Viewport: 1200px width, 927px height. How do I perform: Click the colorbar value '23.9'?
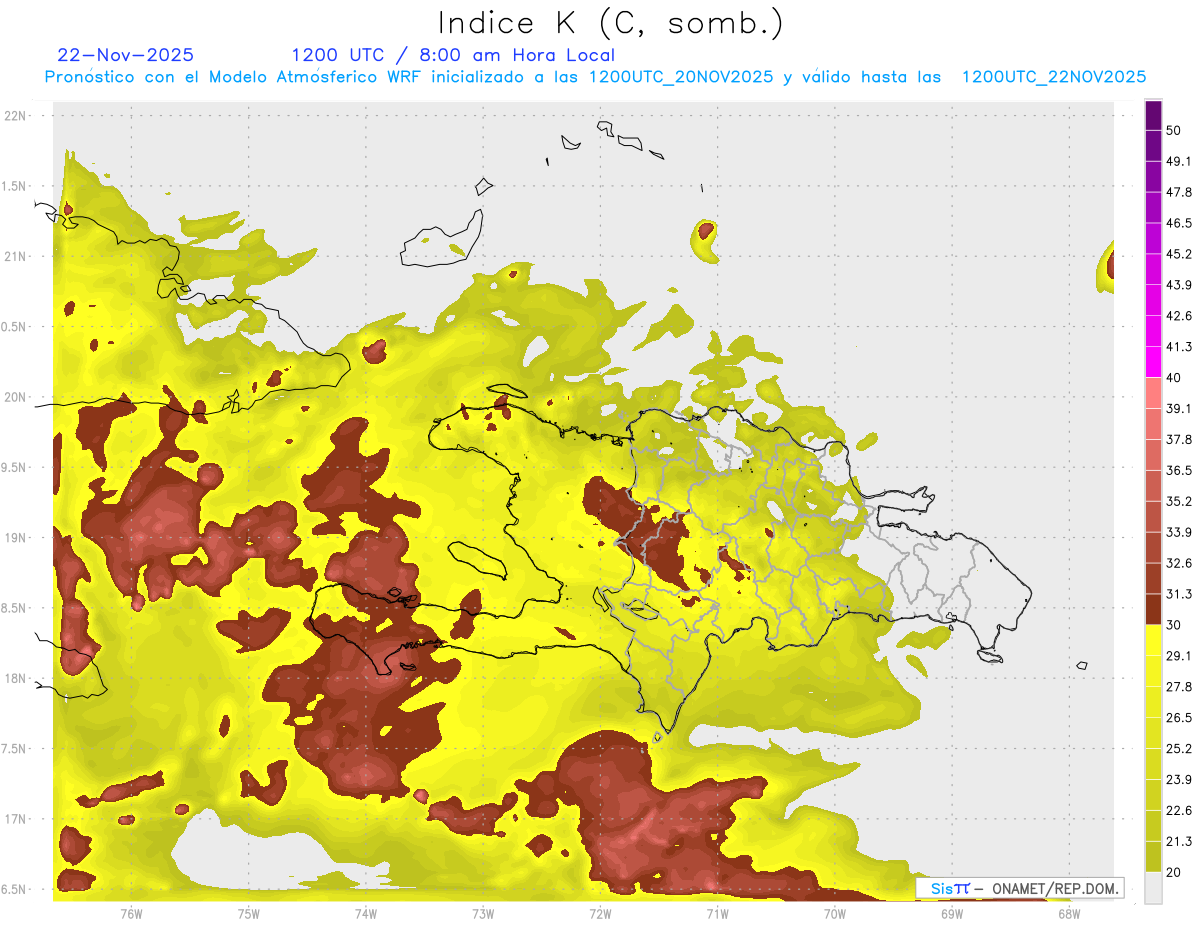[x=1179, y=780]
